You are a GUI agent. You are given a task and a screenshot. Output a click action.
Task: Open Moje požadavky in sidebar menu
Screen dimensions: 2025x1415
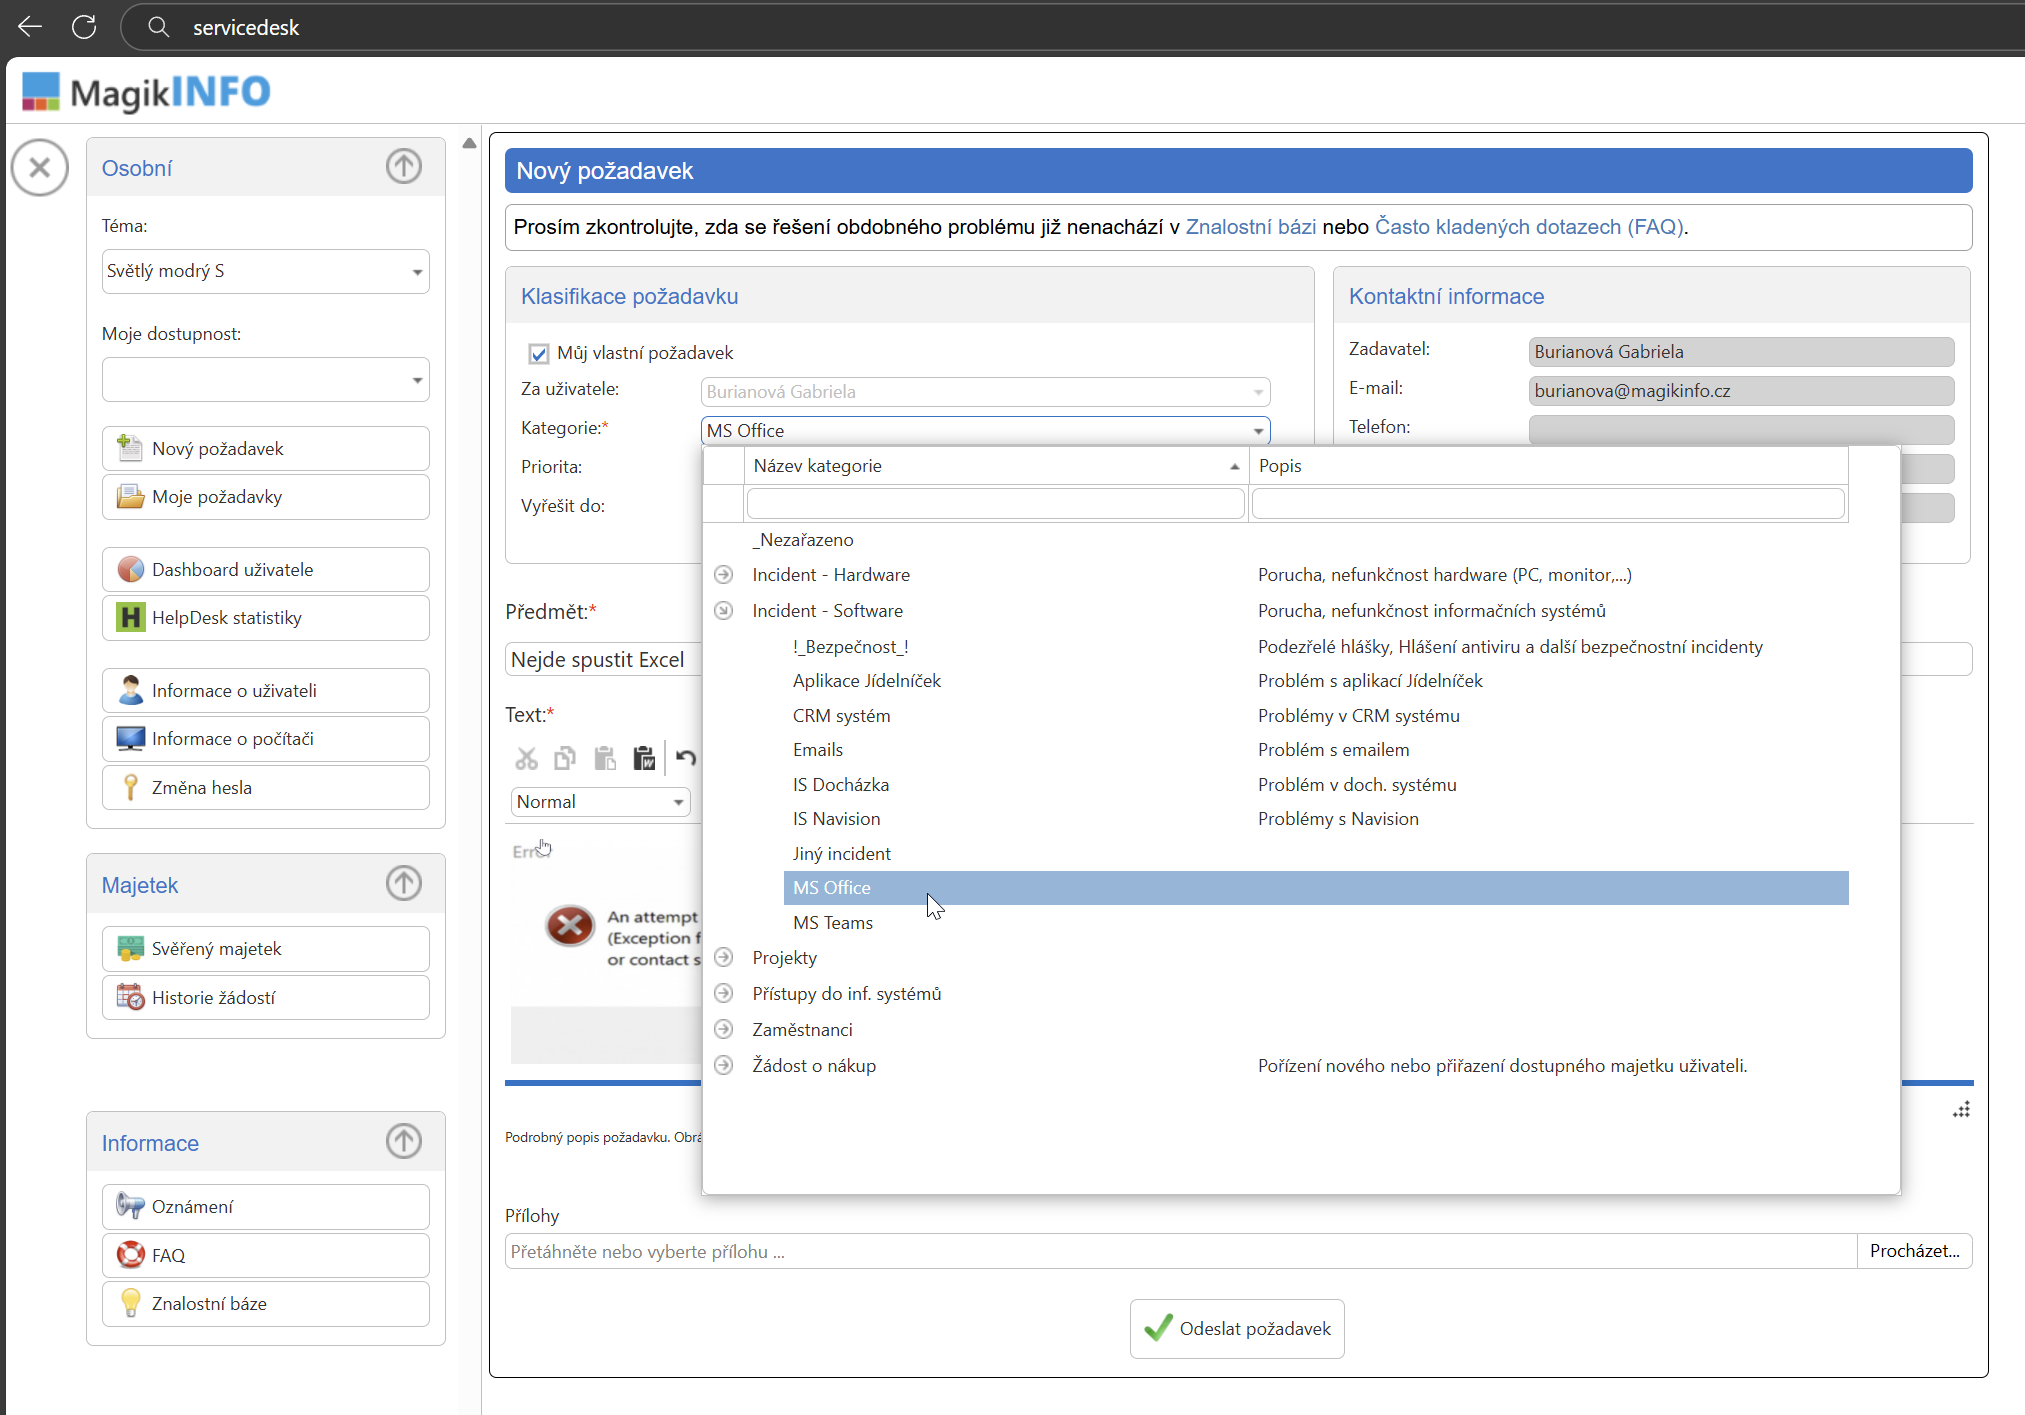click(265, 497)
